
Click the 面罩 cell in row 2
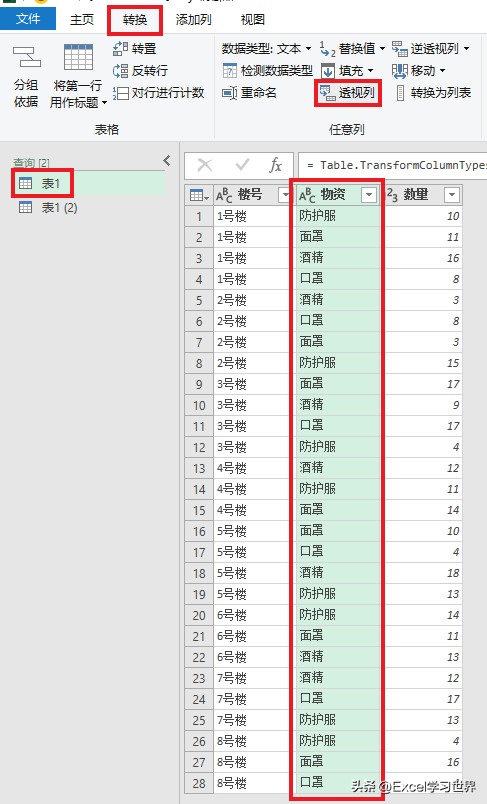click(338, 237)
